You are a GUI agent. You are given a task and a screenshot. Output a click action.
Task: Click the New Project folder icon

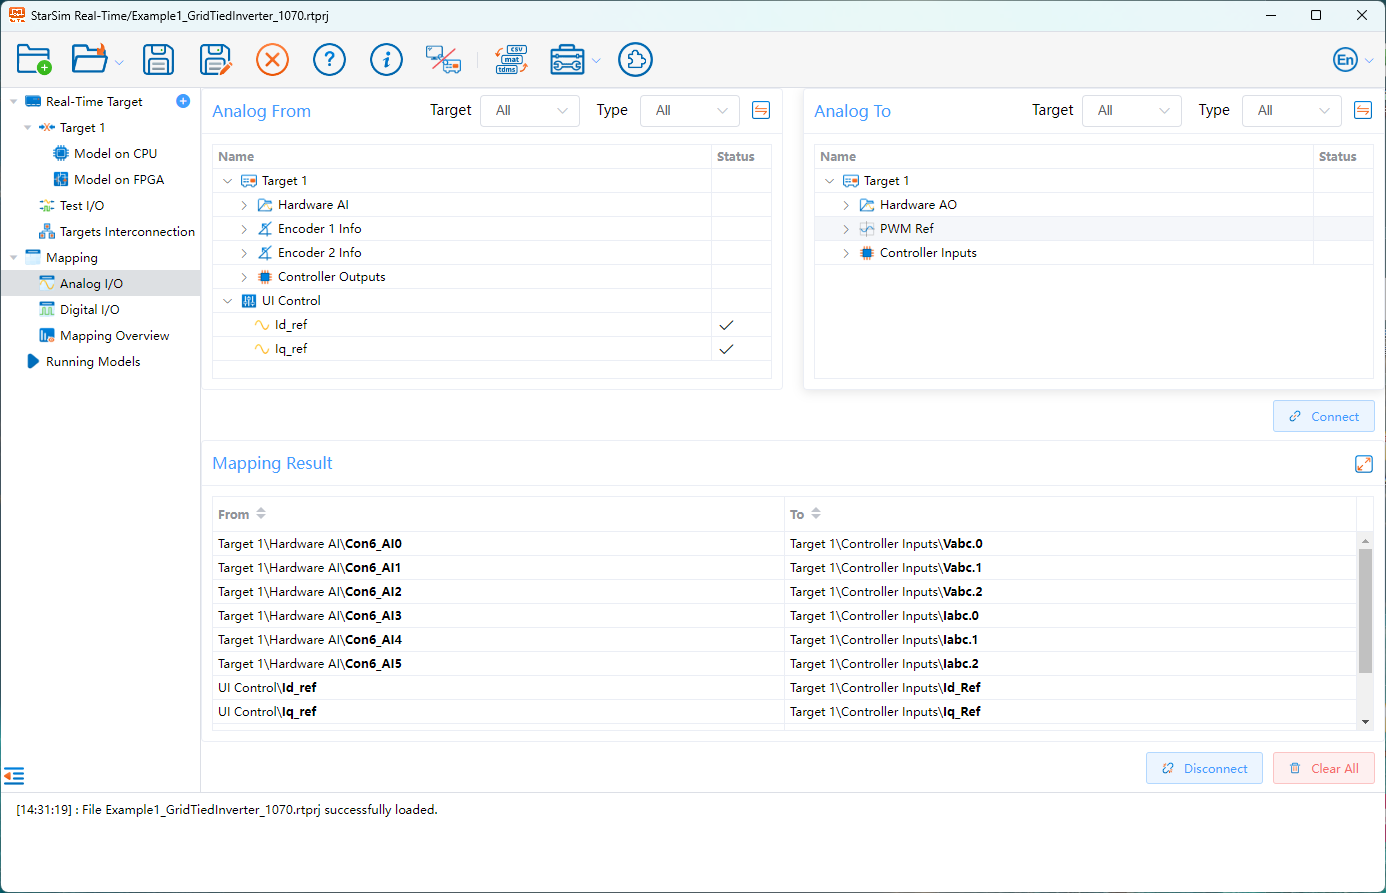click(x=34, y=60)
